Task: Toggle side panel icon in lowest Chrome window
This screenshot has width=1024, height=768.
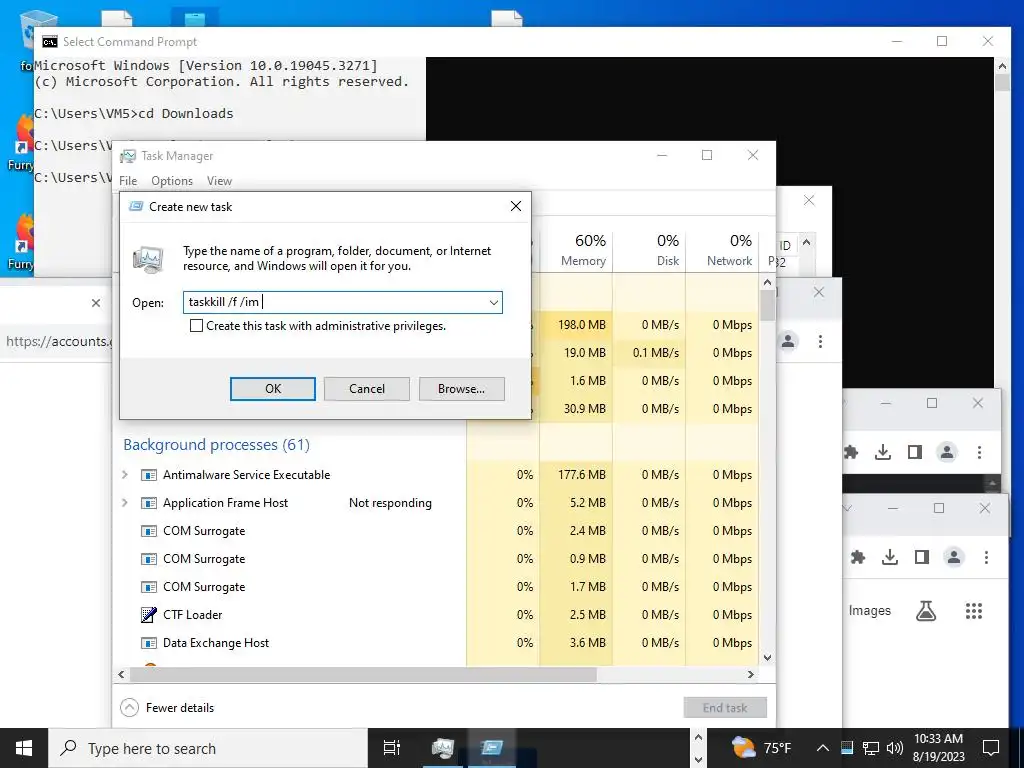Action: point(921,557)
